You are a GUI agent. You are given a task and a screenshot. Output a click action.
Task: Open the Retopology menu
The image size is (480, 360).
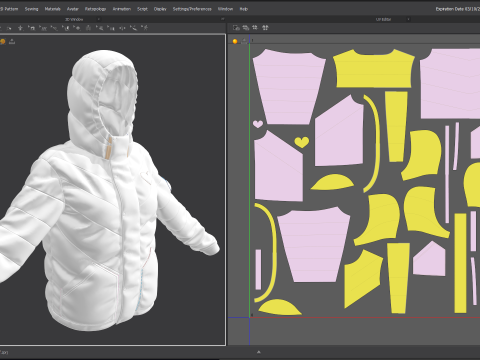(x=95, y=9)
